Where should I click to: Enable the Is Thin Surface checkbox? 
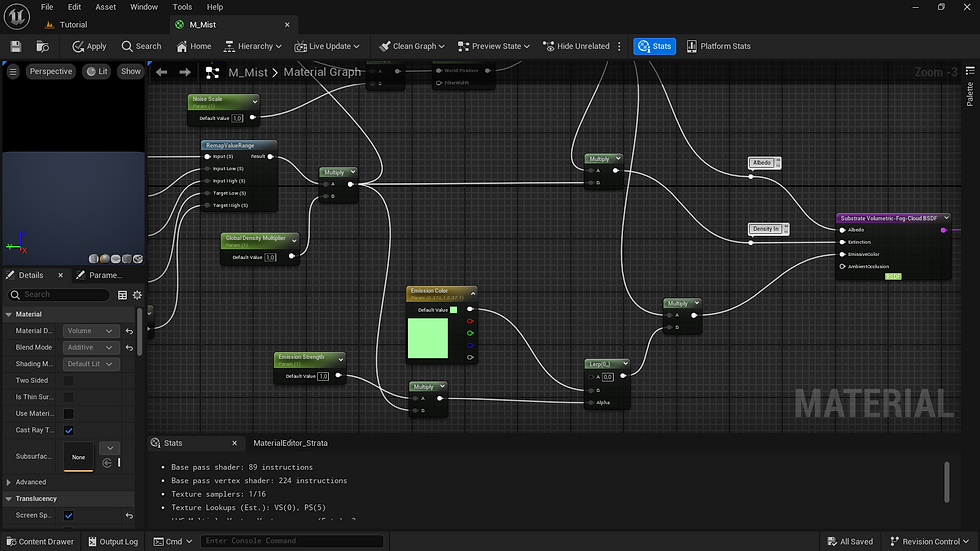[x=69, y=397]
